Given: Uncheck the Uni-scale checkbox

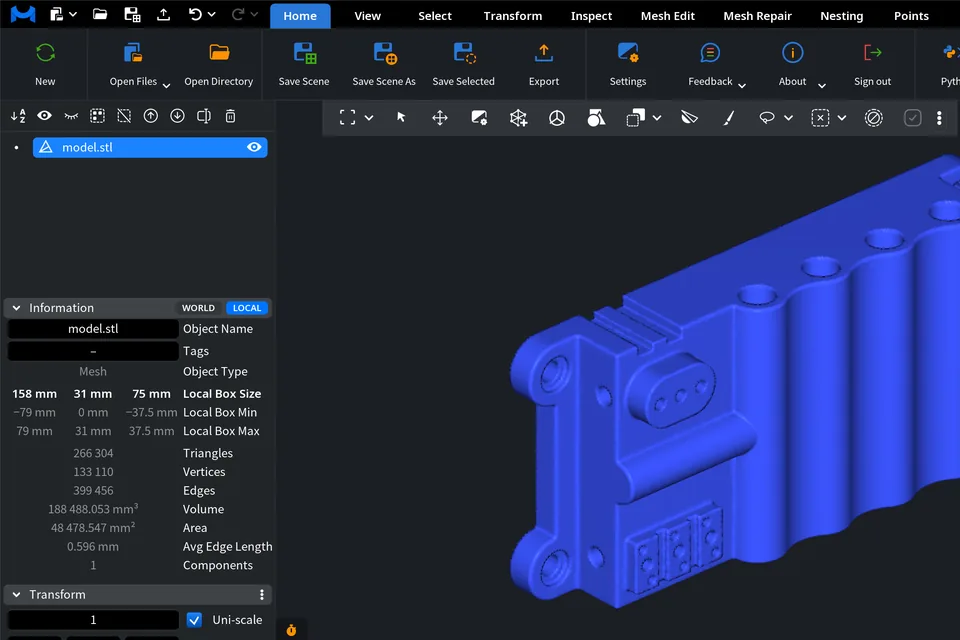Looking at the screenshot, I should [194, 620].
